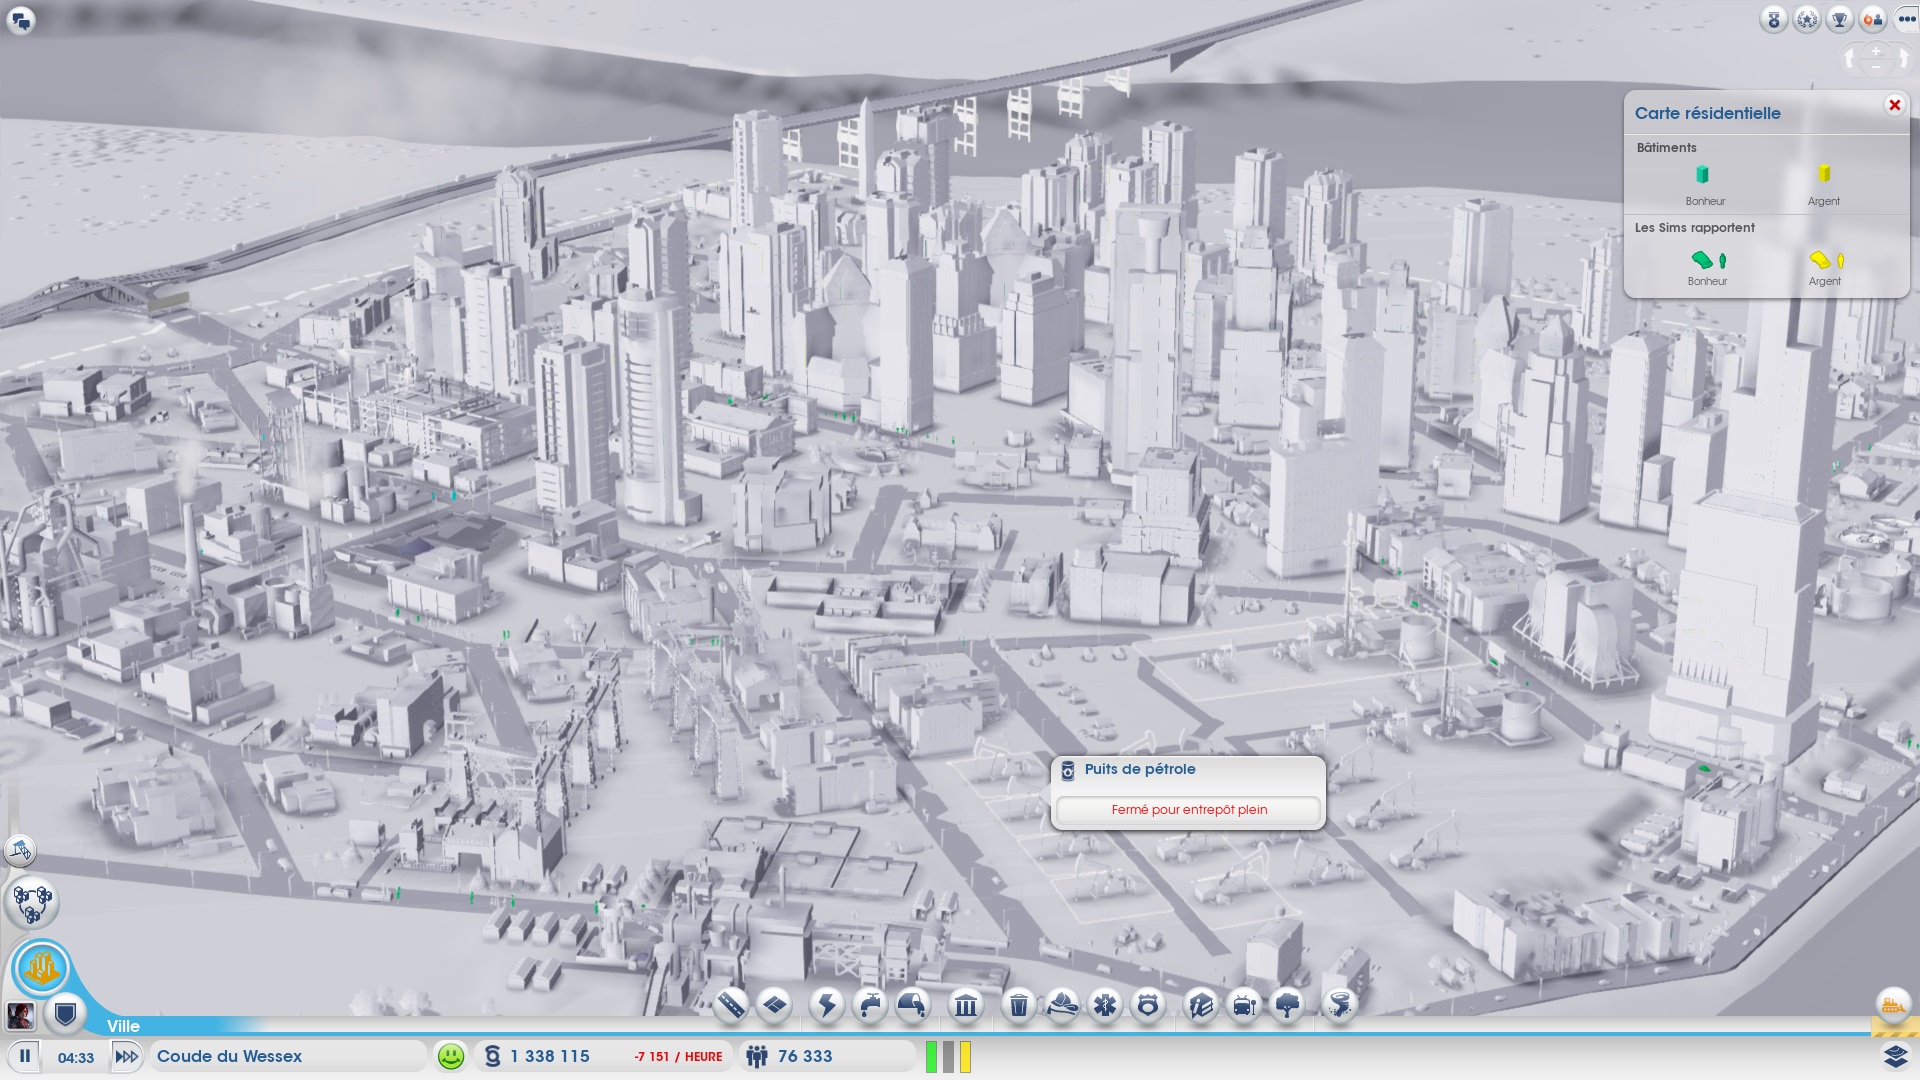Select Argent under Les Sims rapportent

coord(1825,267)
